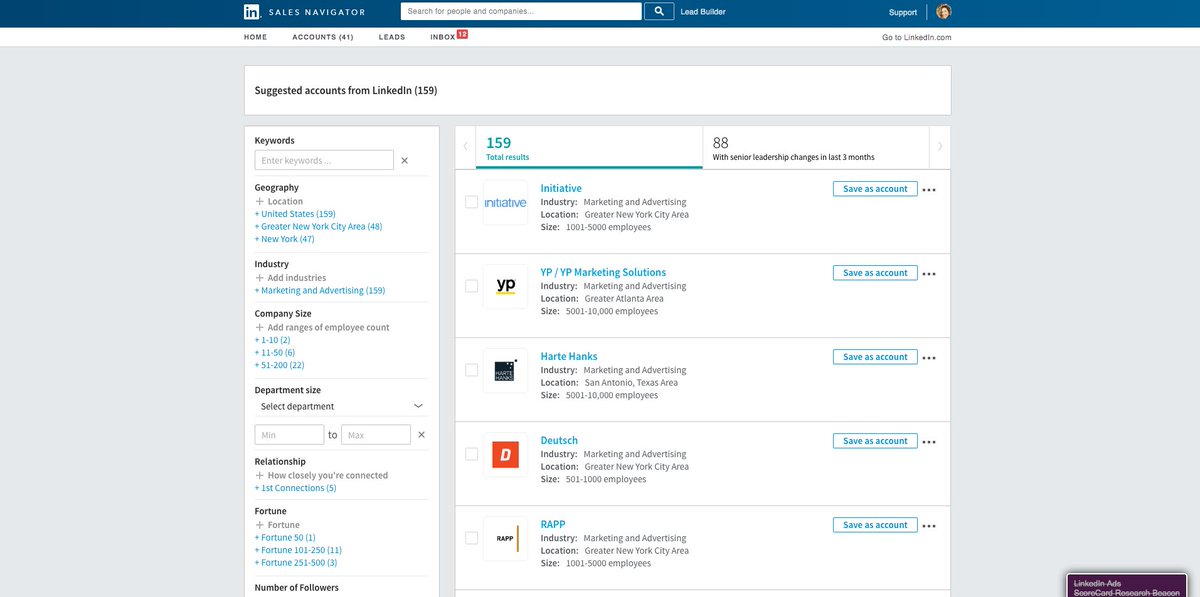Clear the department size Min/Max range

click(x=421, y=435)
